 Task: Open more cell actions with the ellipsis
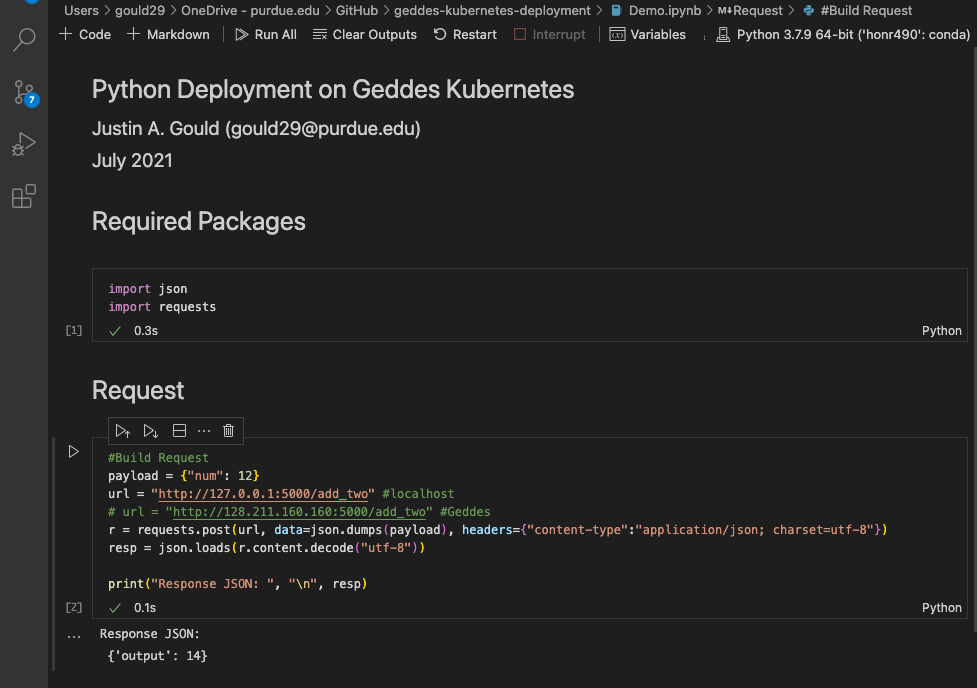[204, 430]
